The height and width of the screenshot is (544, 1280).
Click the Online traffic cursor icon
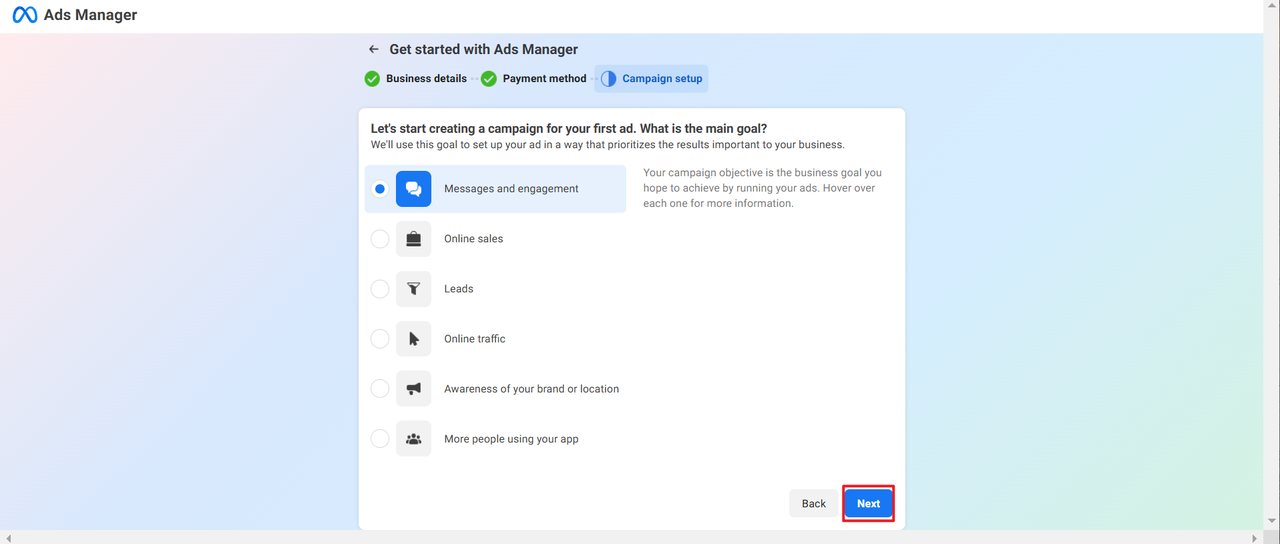click(x=413, y=339)
